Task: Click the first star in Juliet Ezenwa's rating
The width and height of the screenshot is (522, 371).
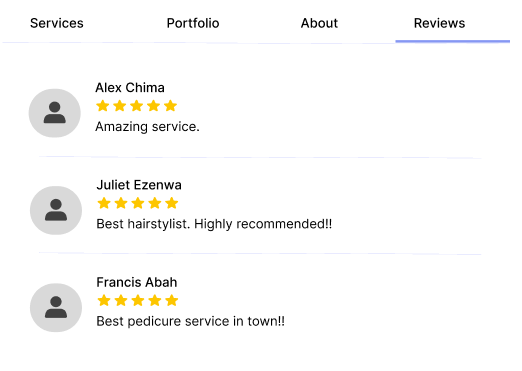Action: tap(104, 203)
